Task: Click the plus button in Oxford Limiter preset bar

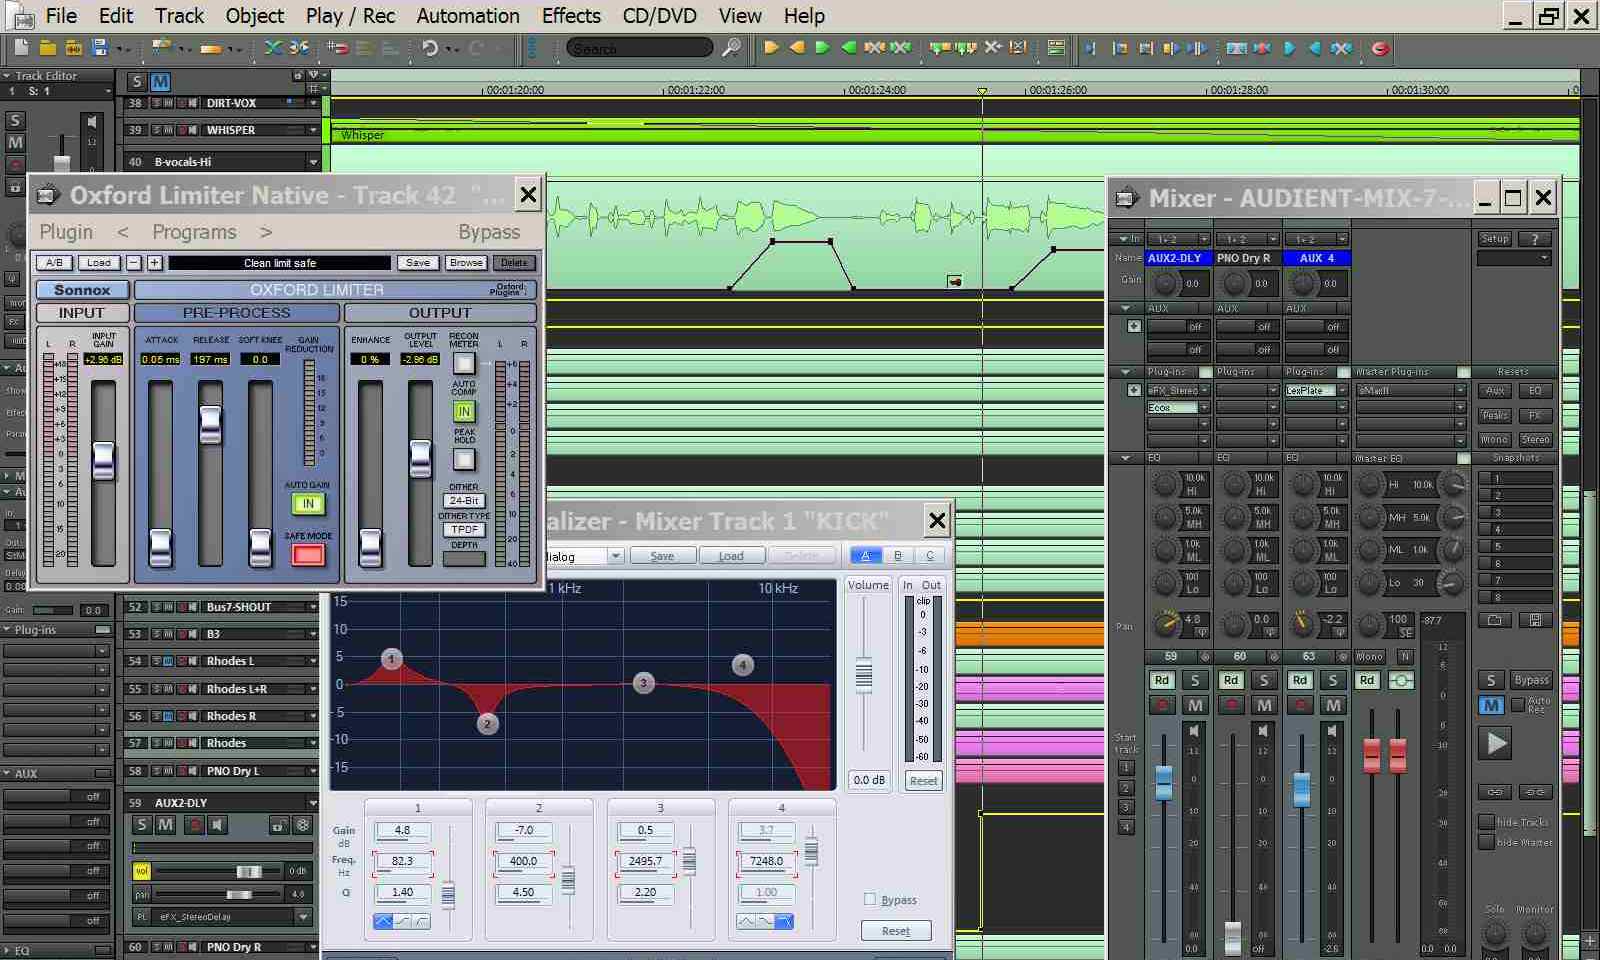Action: click(x=155, y=263)
